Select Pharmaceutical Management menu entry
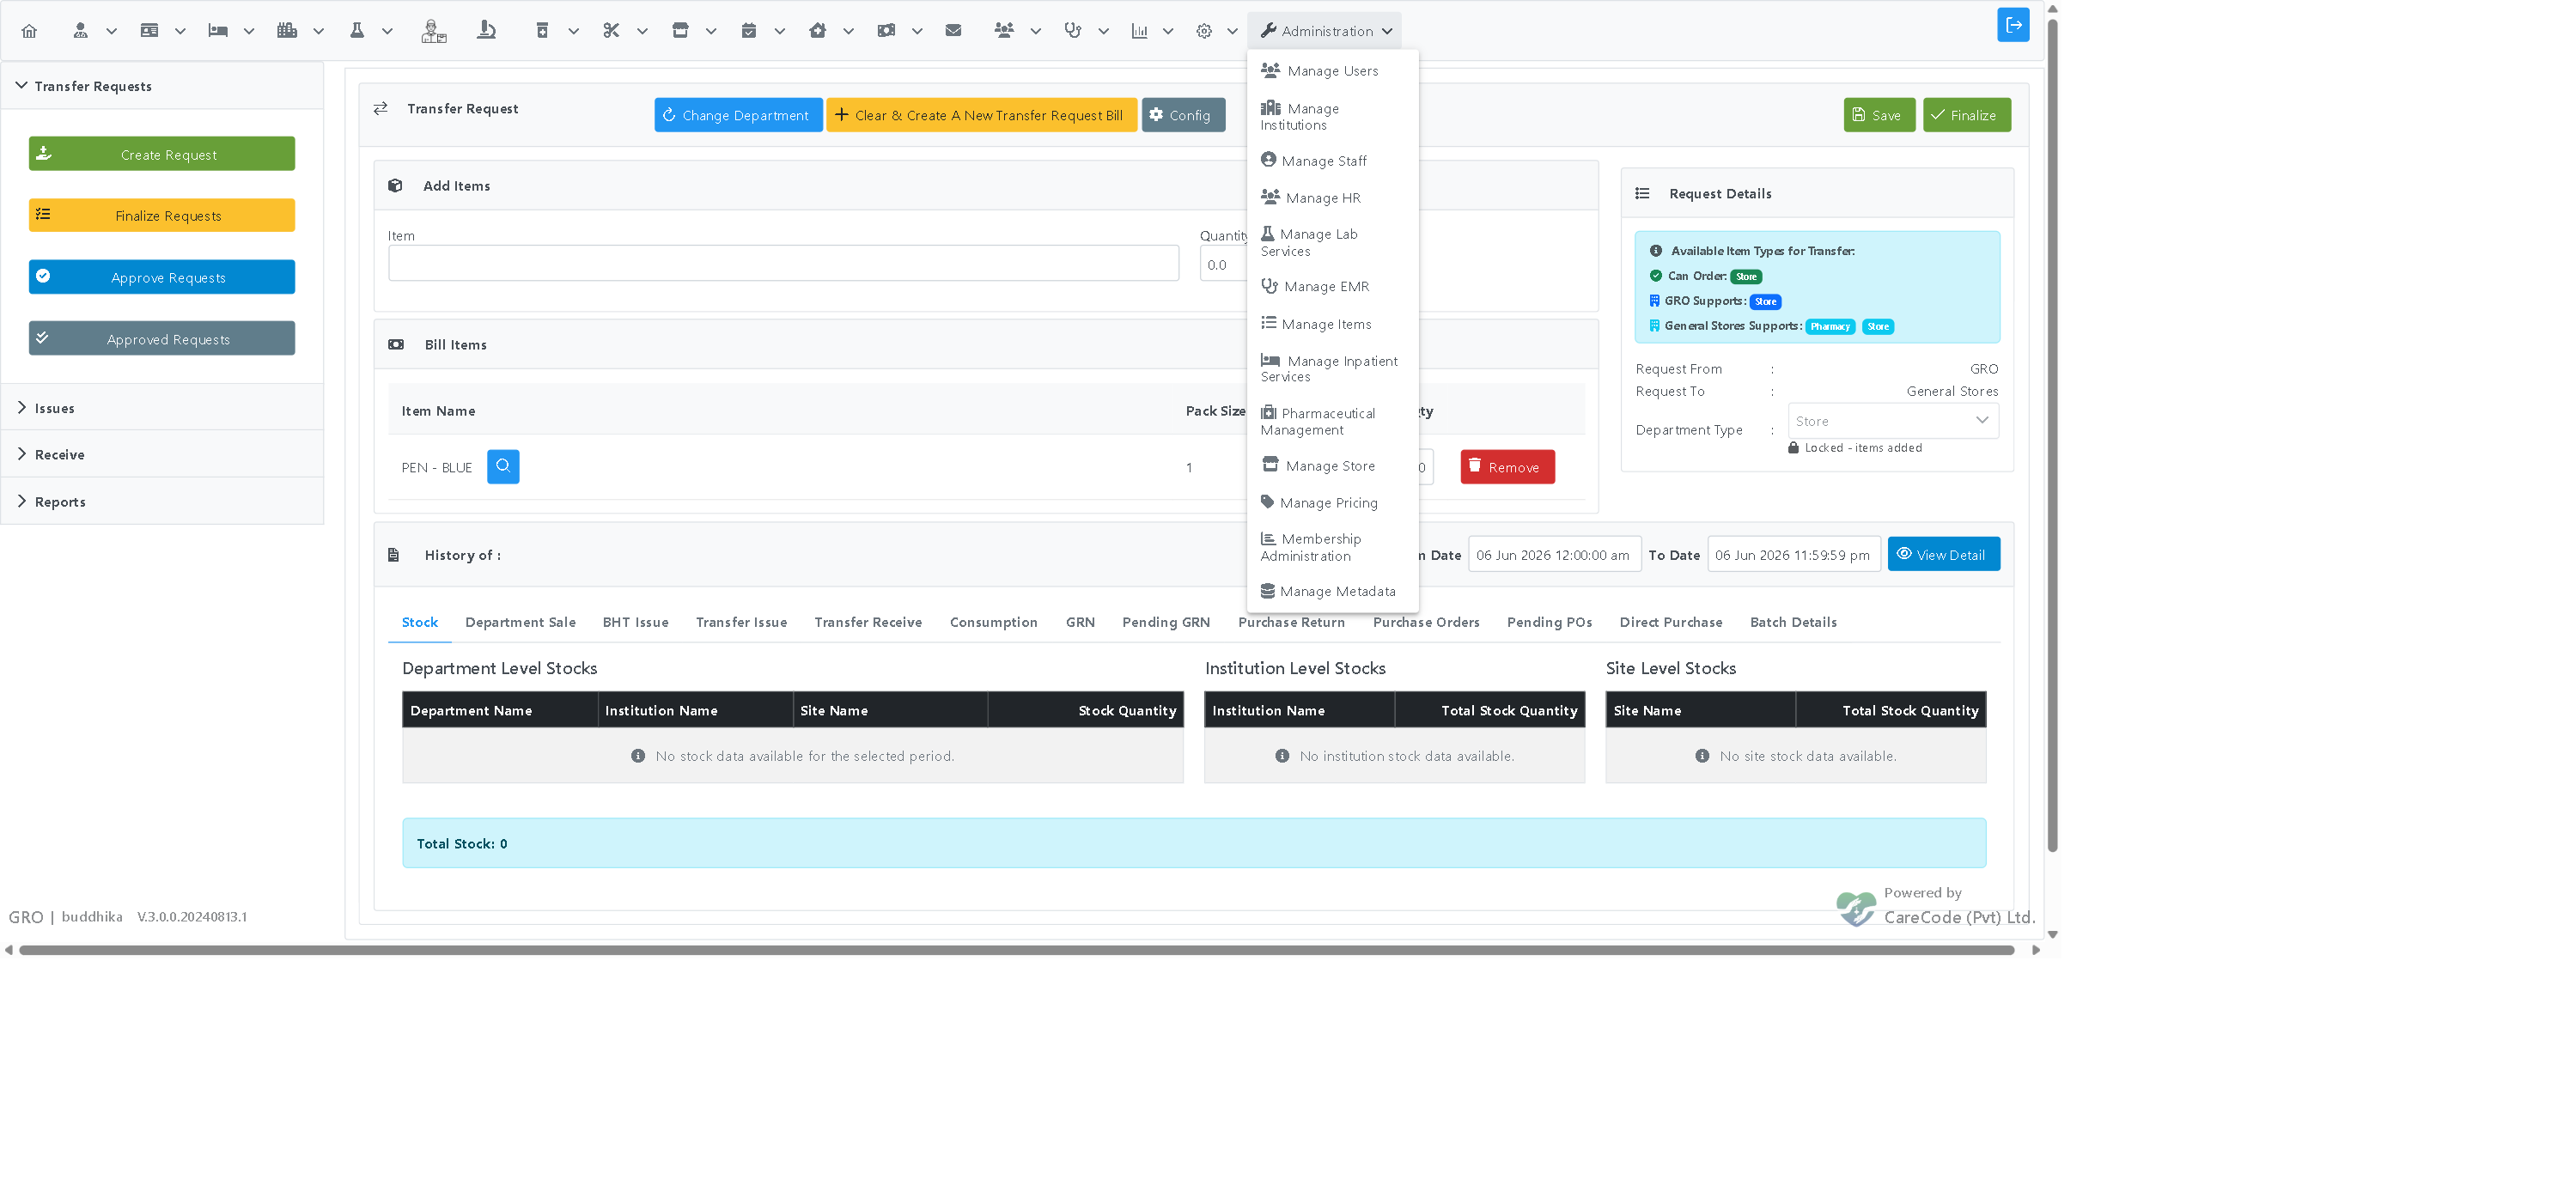 (x=1332, y=421)
